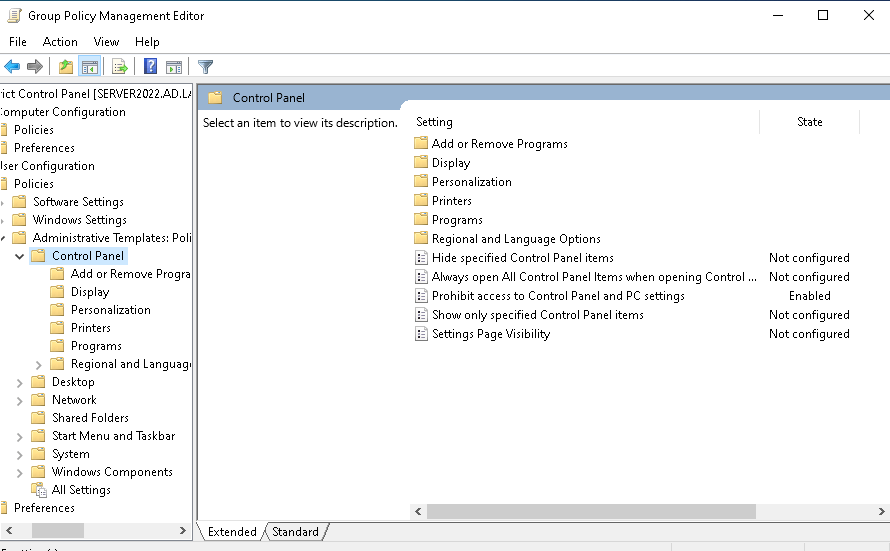
Task: Expand the Start Menu and Taskbar node
Action: tap(20, 436)
